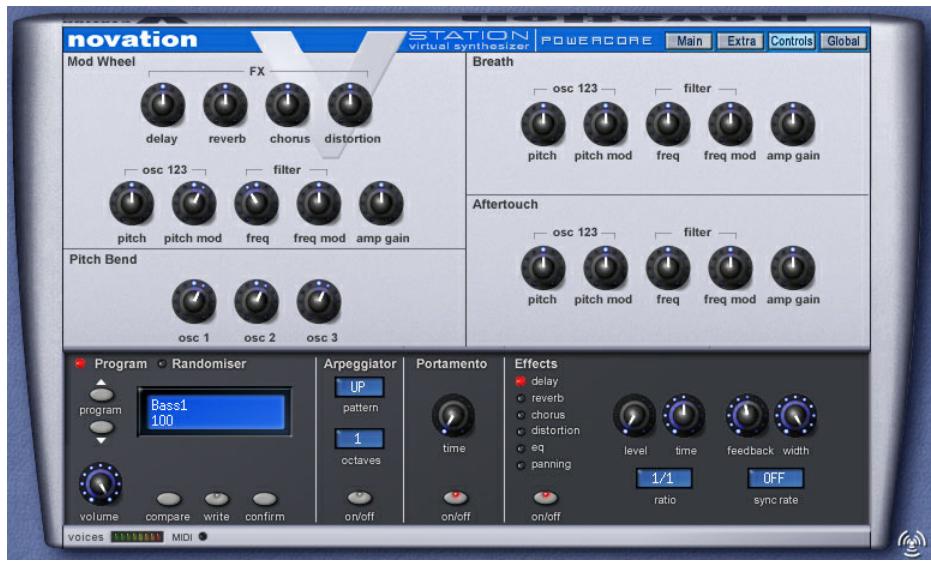Click the Breath pitch mod knob
The width and height of the screenshot is (931, 562).
pos(606,124)
